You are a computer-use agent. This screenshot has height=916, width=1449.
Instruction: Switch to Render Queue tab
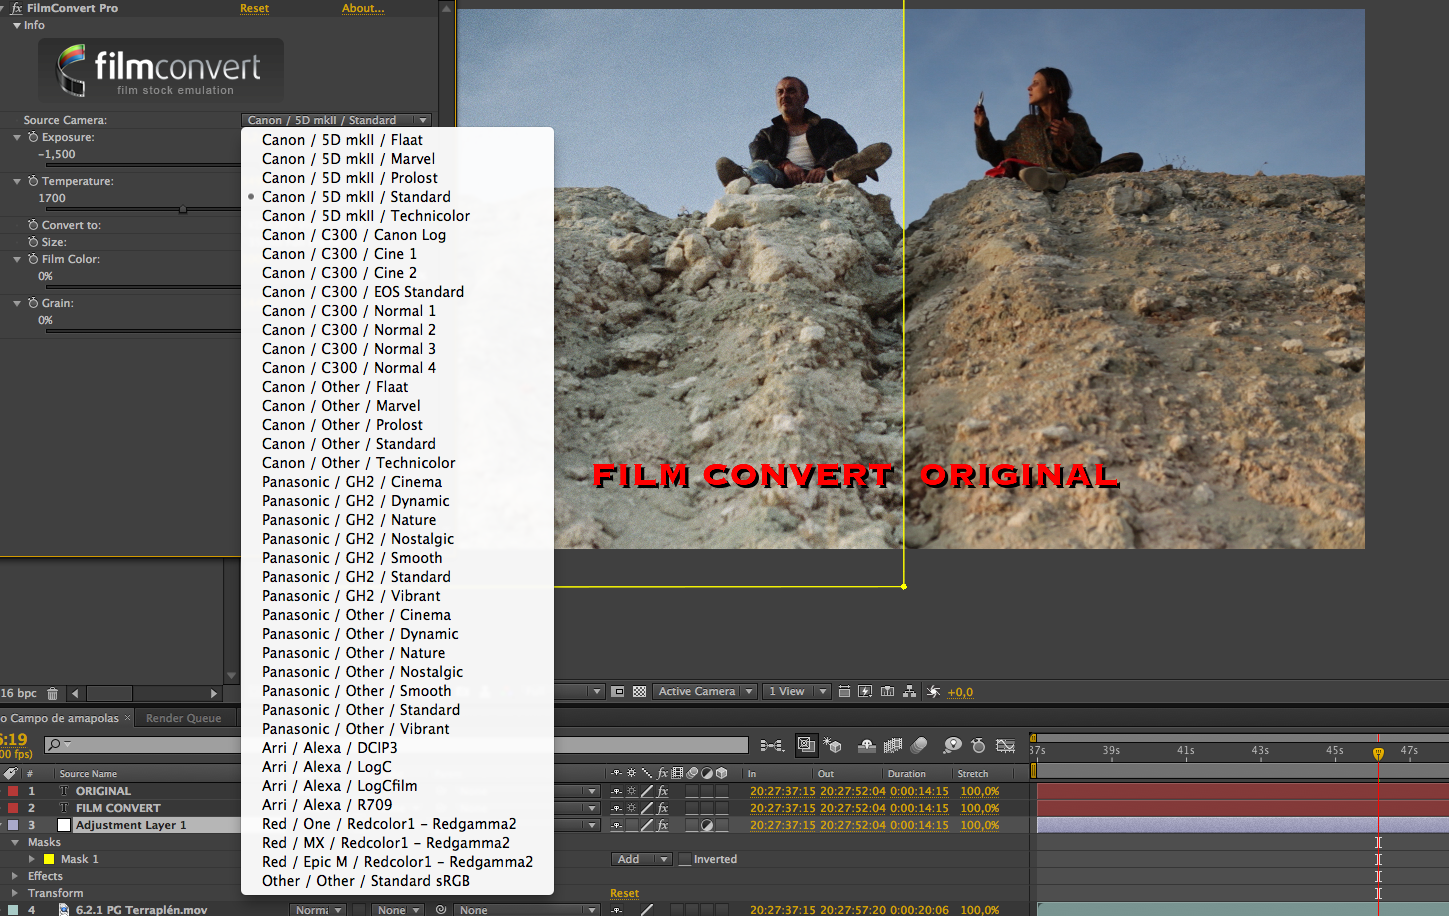[183, 718]
